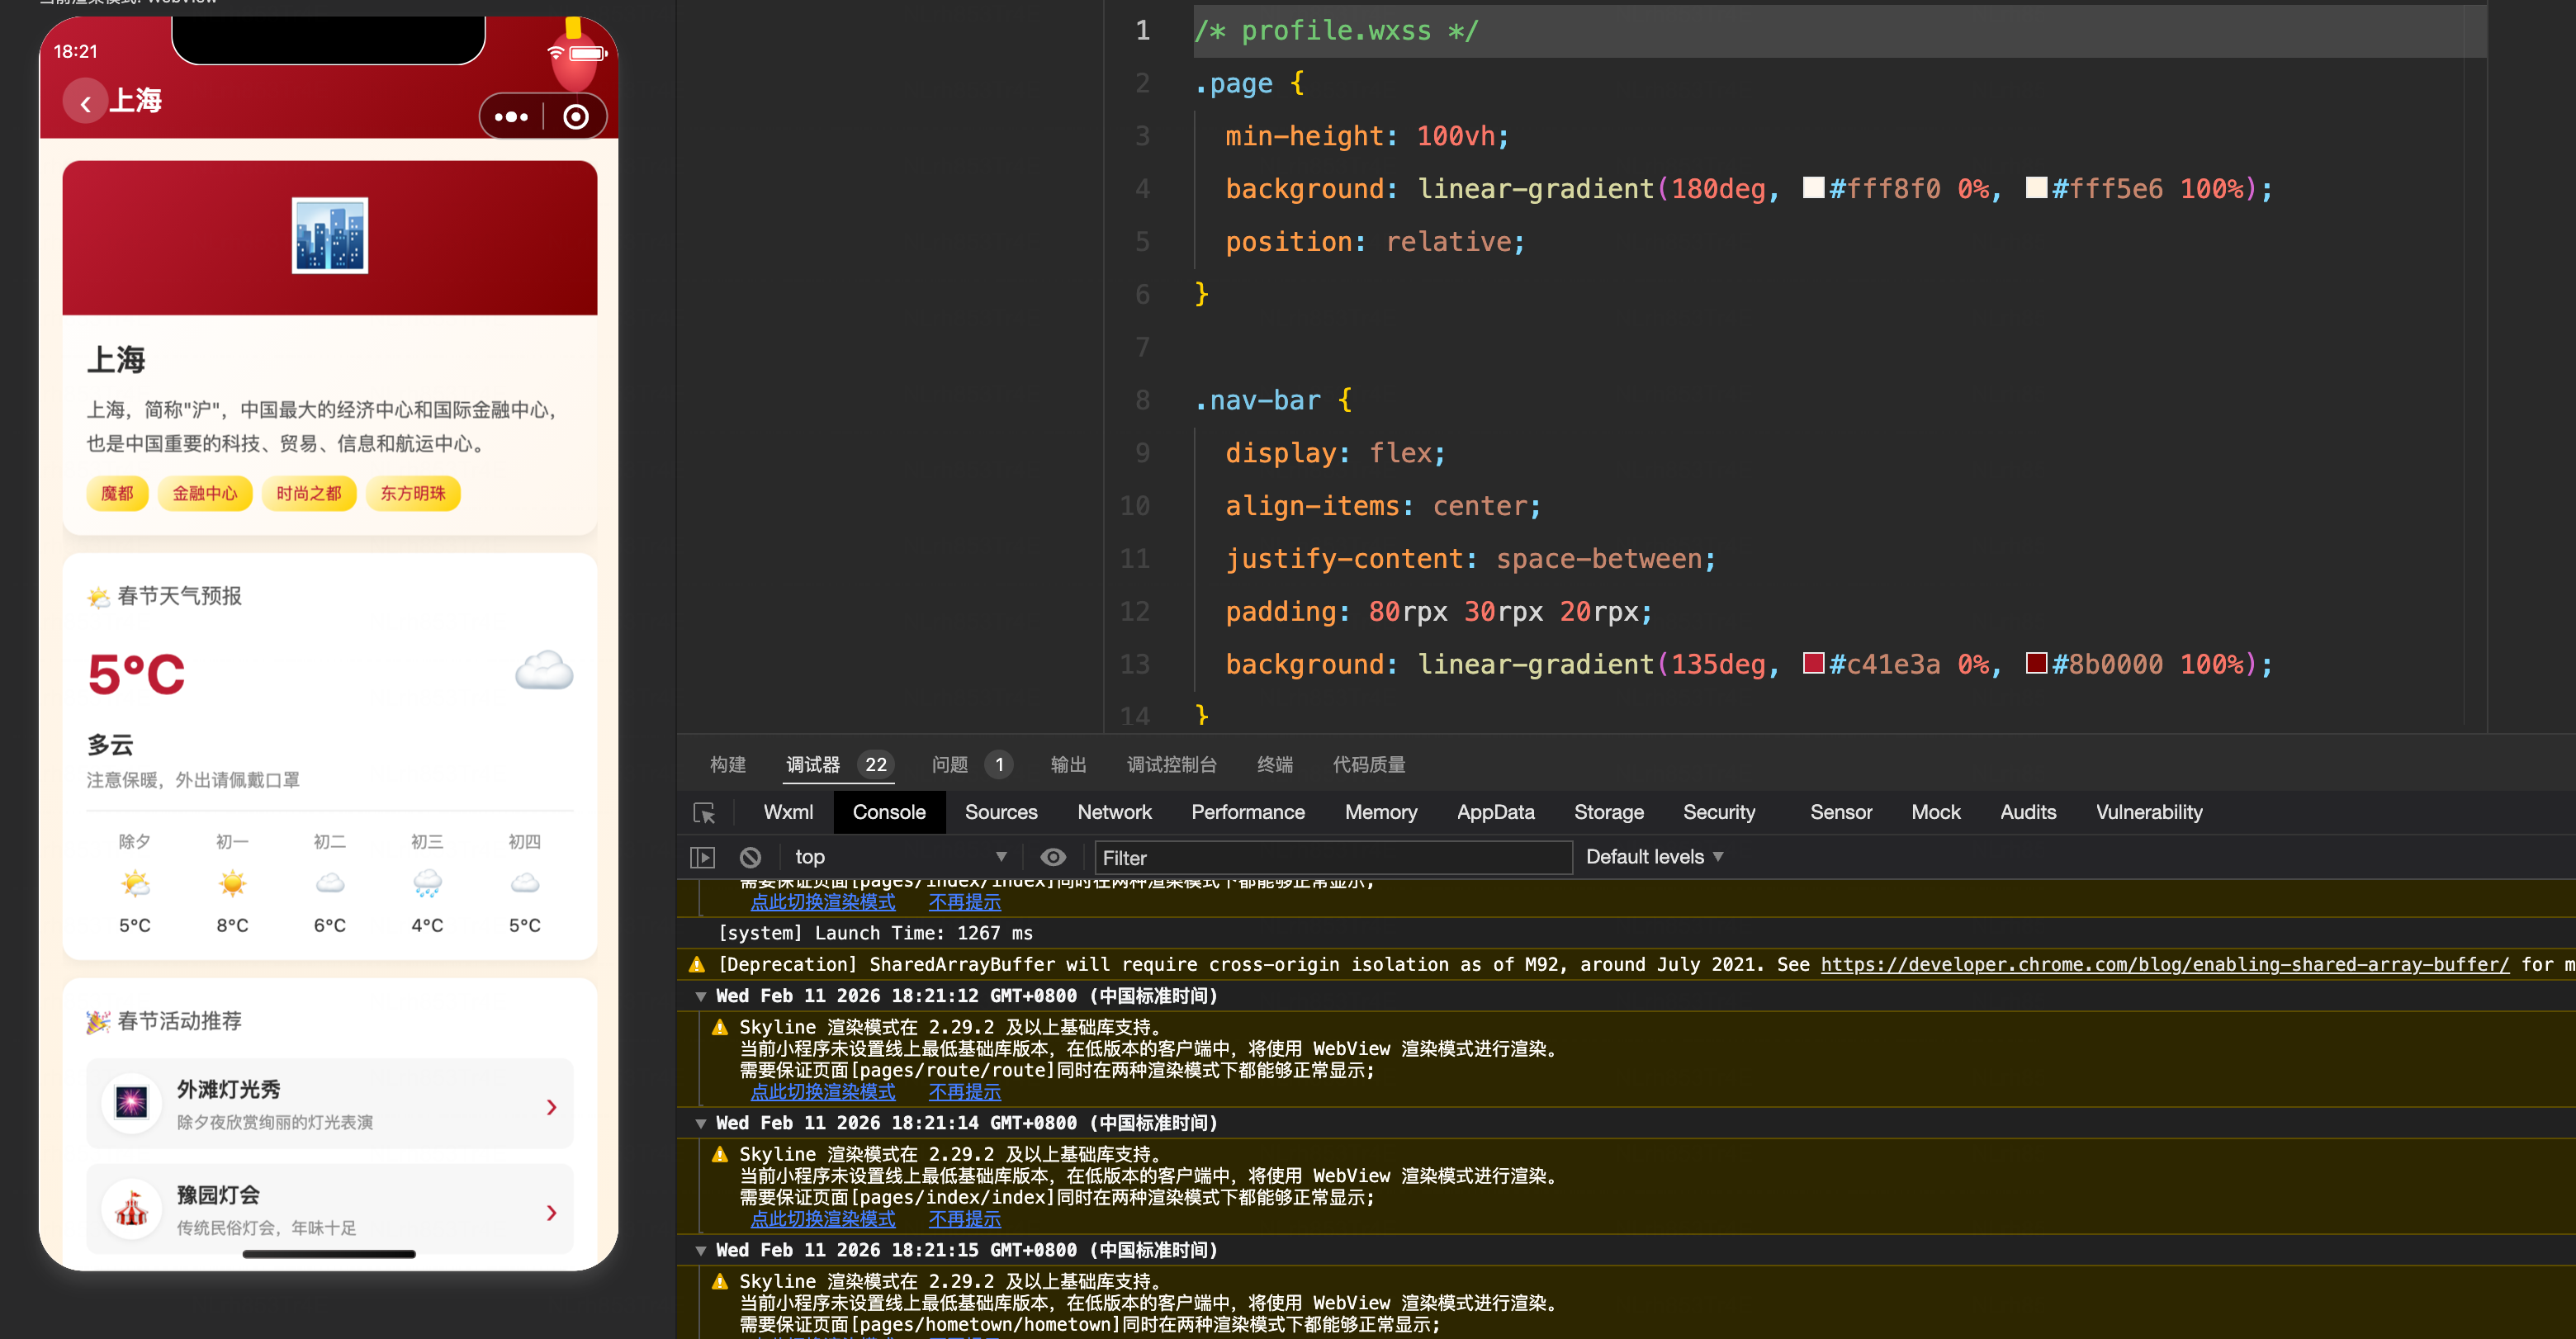Collapse the 18:21:14 log group
Image resolution: width=2576 pixels, height=1339 pixels.
pos(701,1123)
